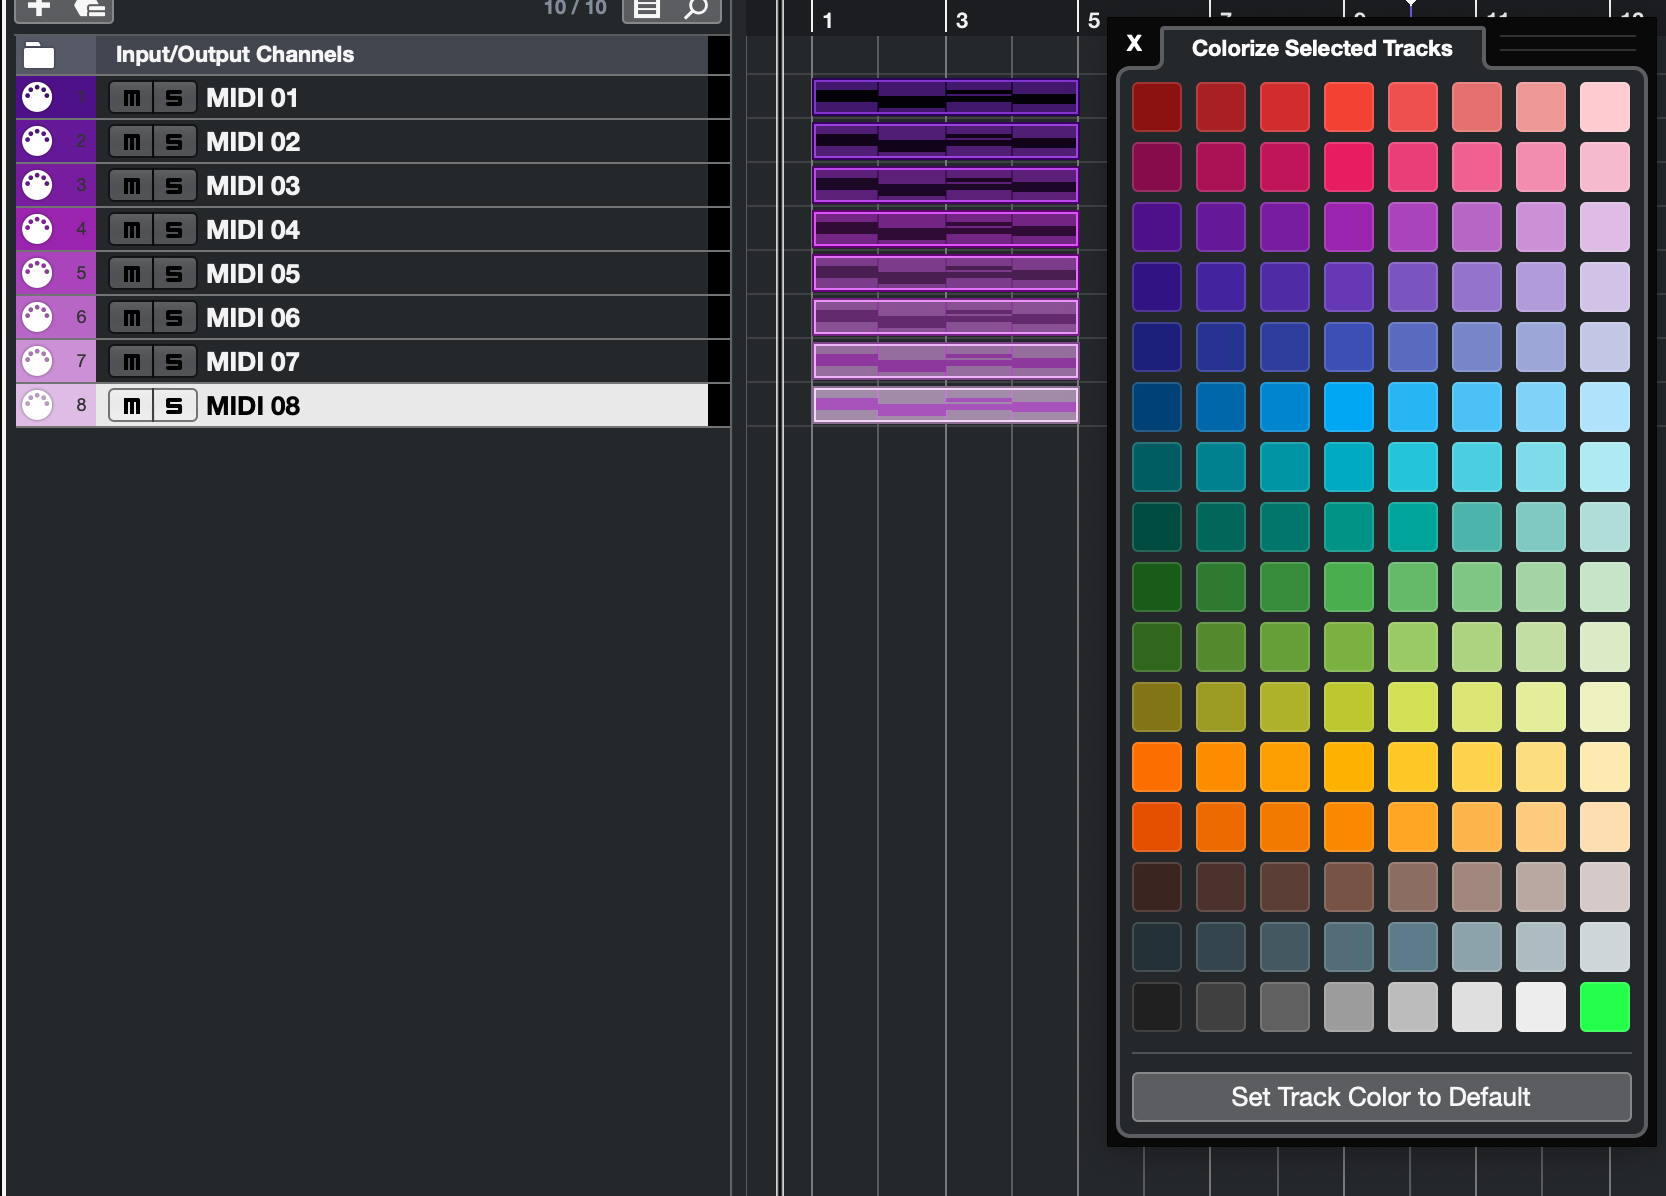The image size is (1666, 1196).
Task: Choose the dark red swatch in top-left corner
Action: [x=1156, y=107]
